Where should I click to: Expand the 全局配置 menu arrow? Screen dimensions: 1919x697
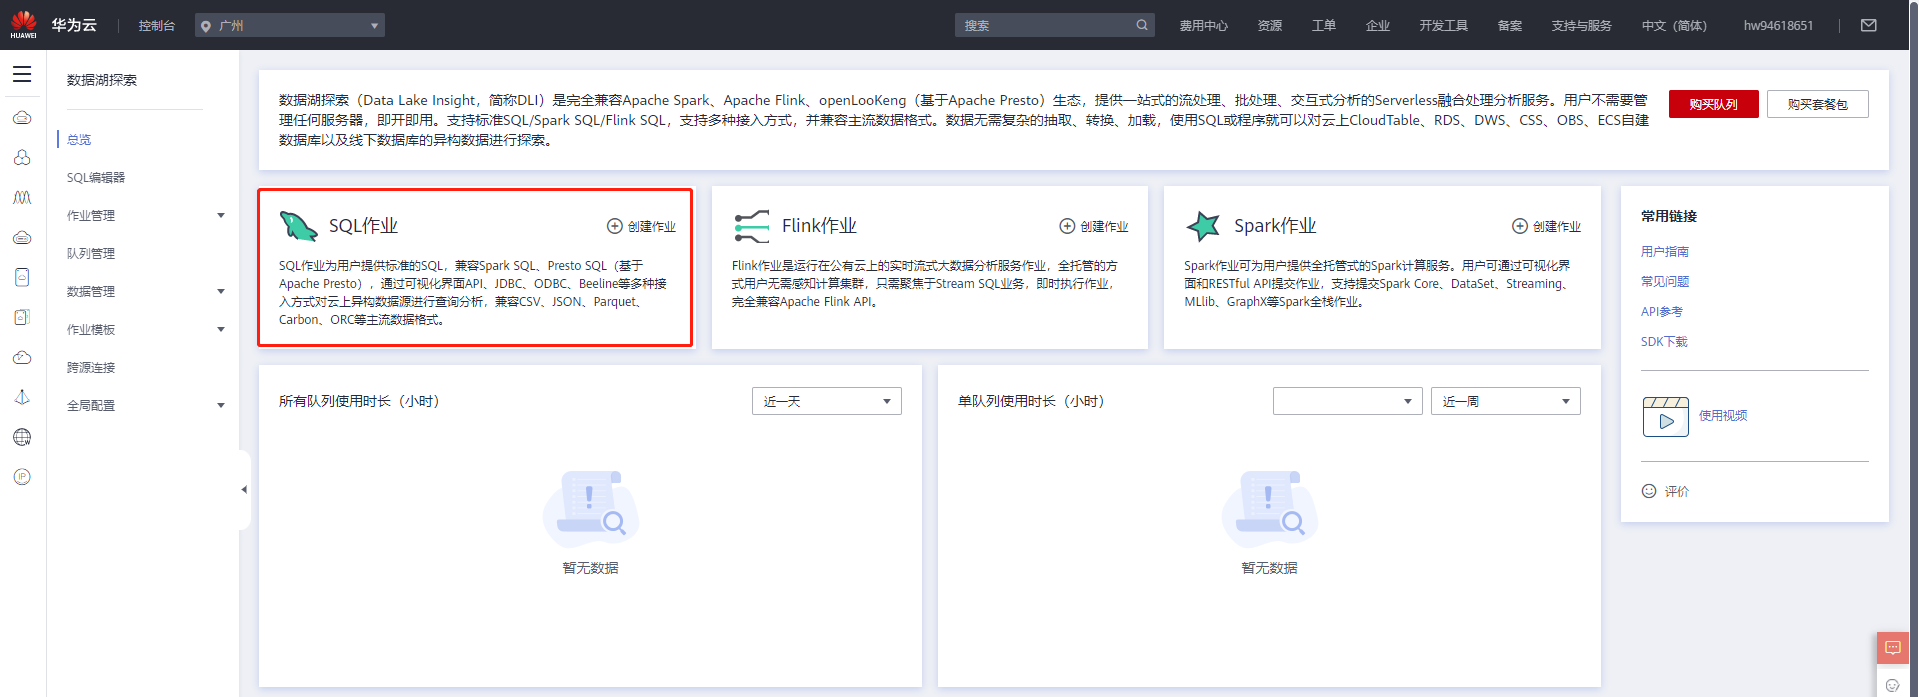coord(221,405)
